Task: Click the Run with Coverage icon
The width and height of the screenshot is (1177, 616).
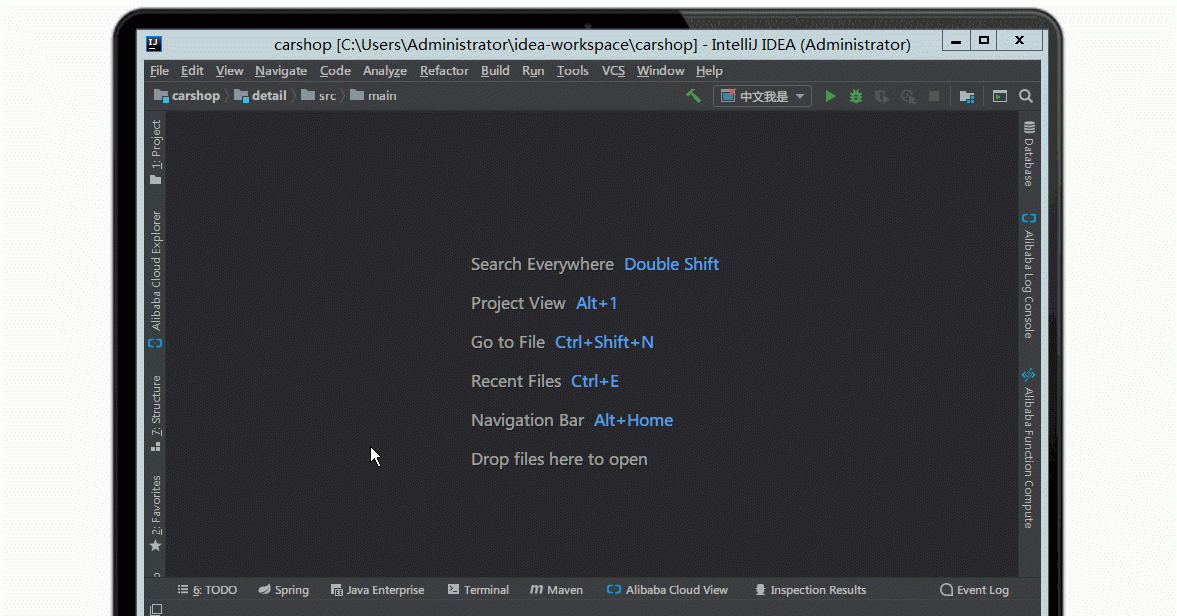Action: point(882,96)
